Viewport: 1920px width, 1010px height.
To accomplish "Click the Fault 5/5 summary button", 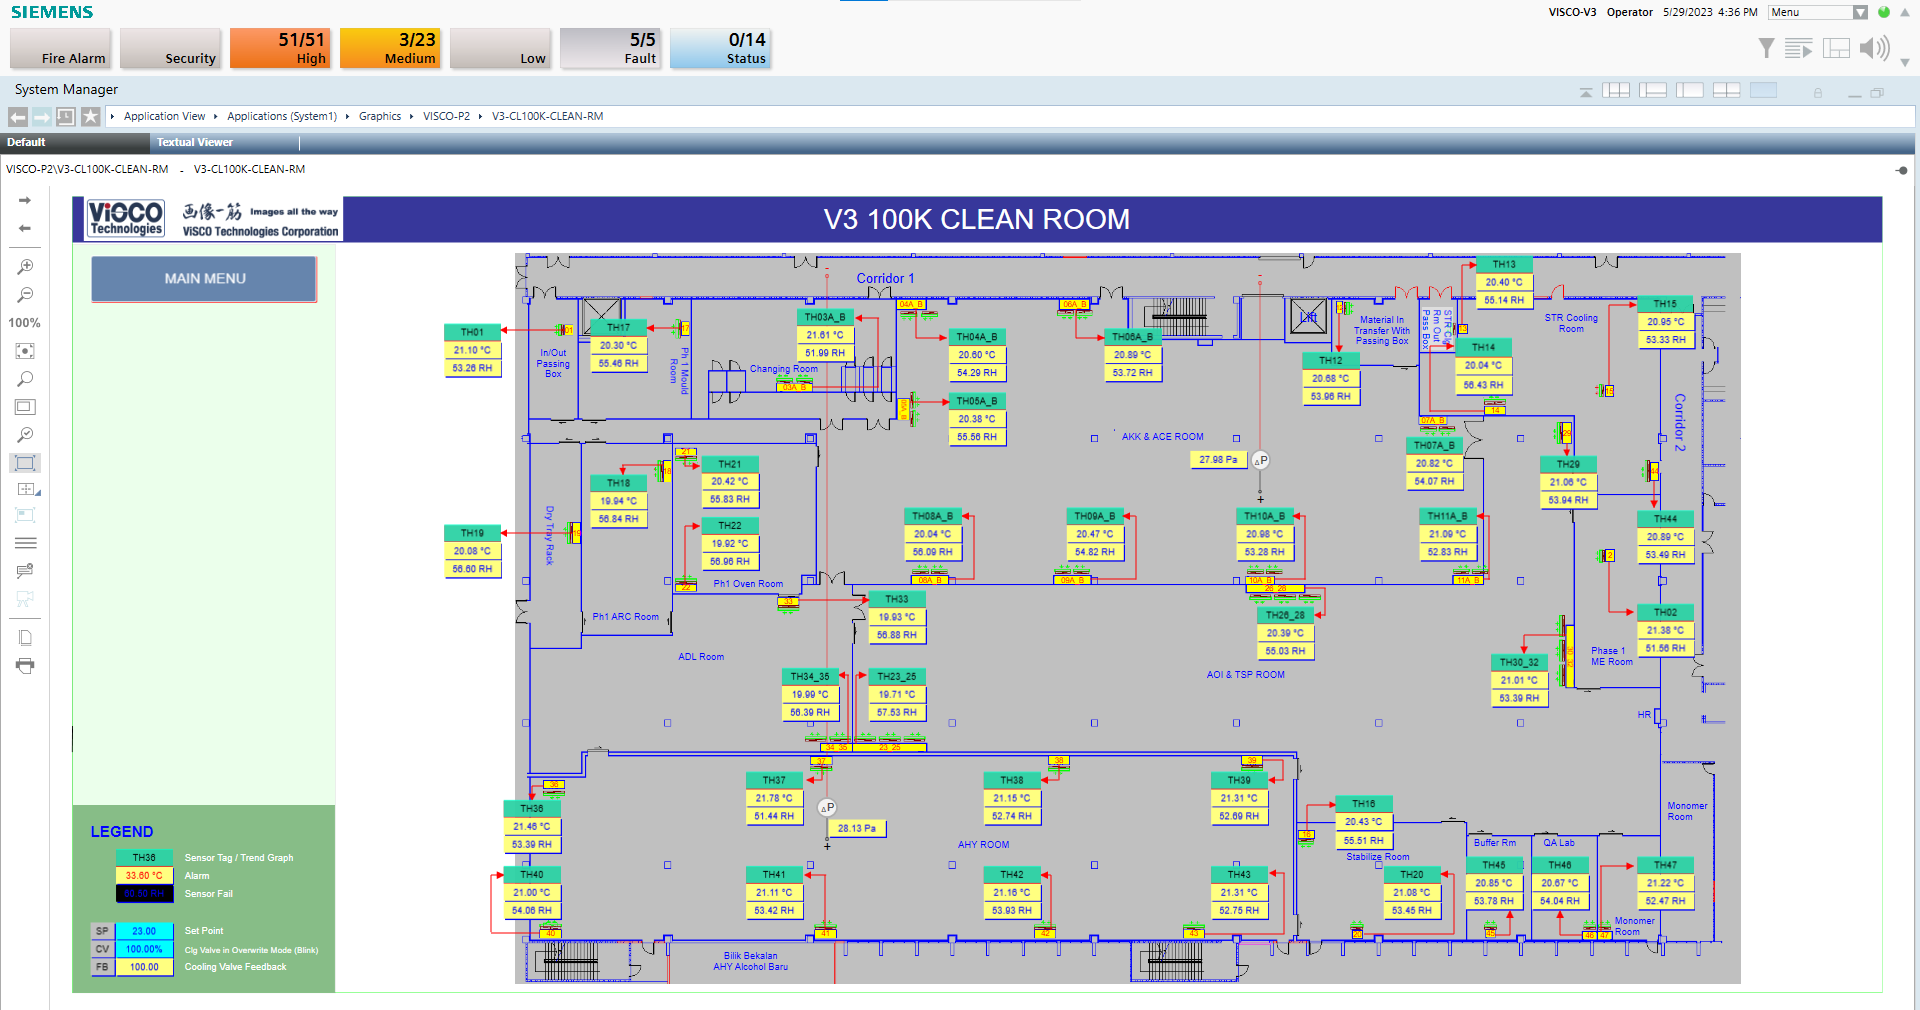I will (x=610, y=48).
